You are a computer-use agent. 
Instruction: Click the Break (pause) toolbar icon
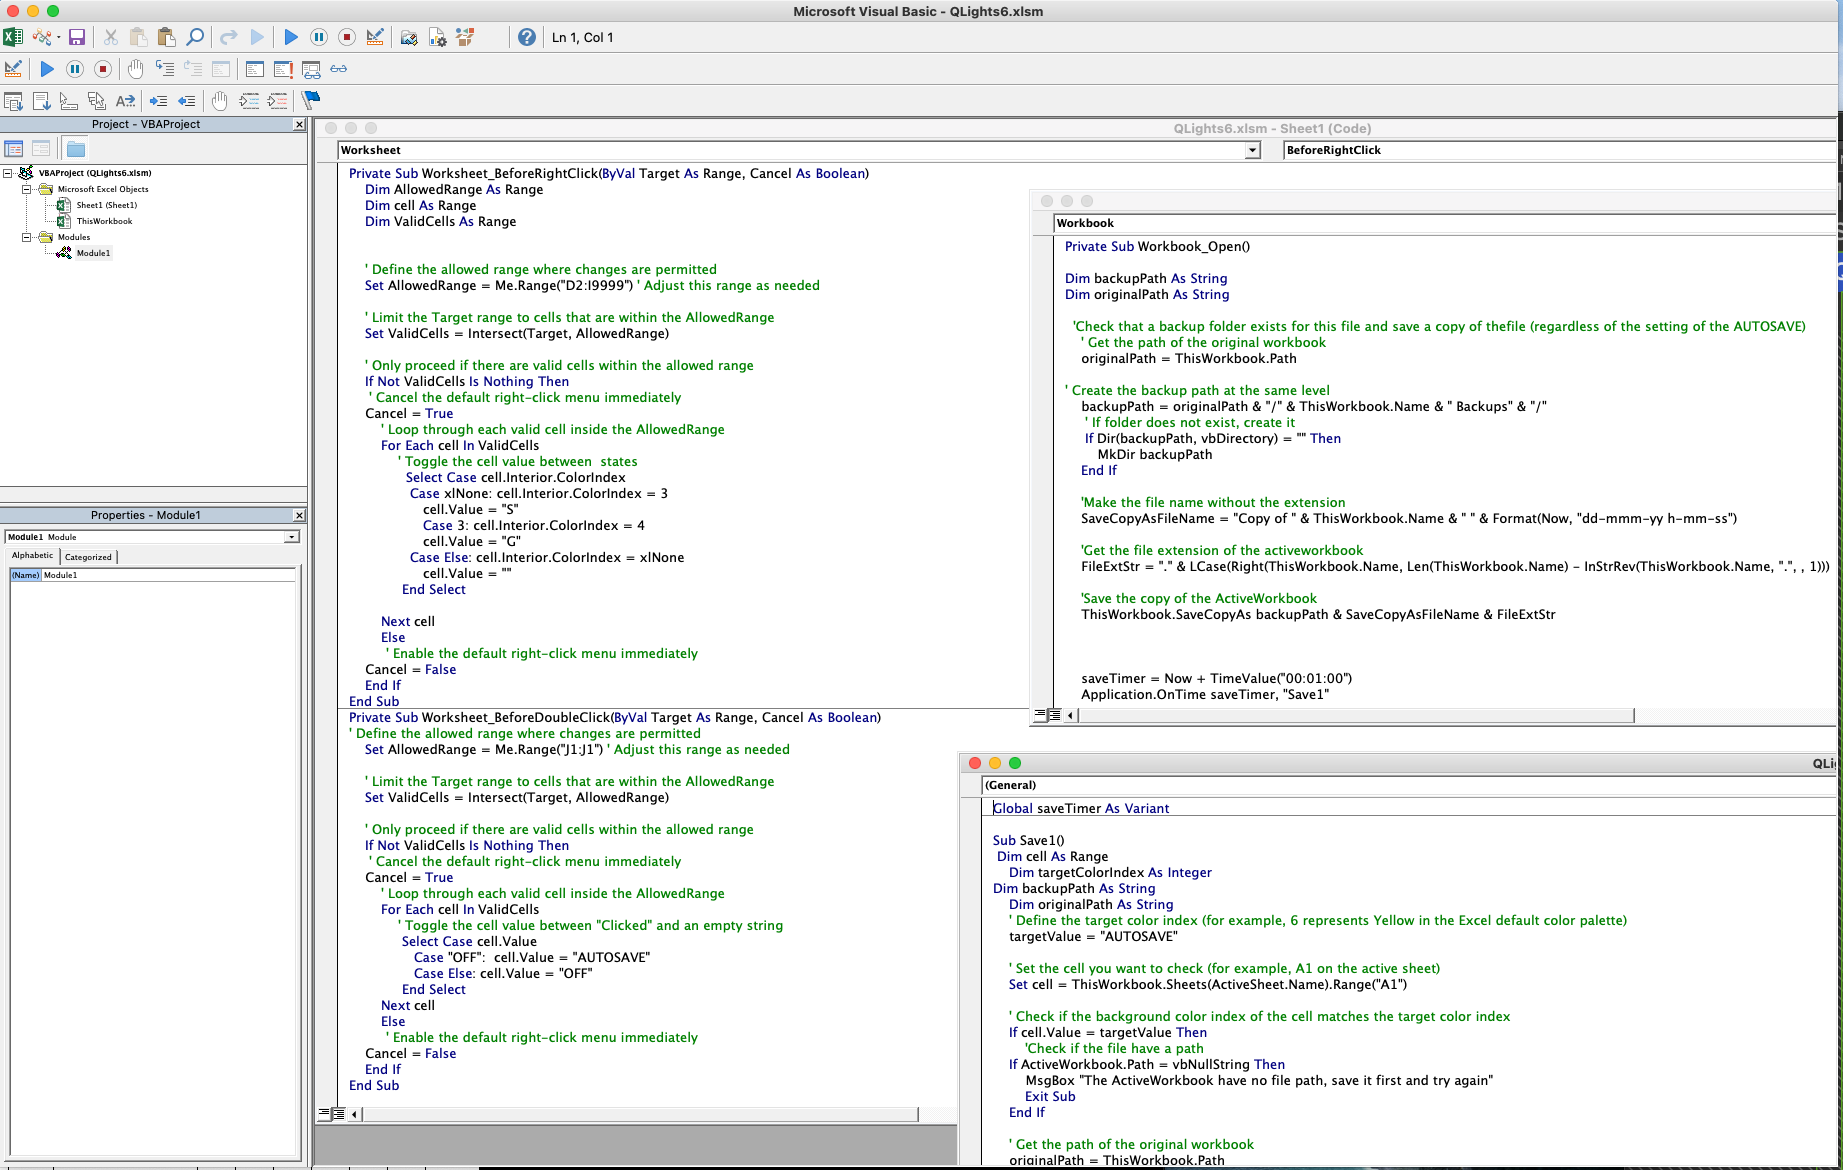pos(318,37)
